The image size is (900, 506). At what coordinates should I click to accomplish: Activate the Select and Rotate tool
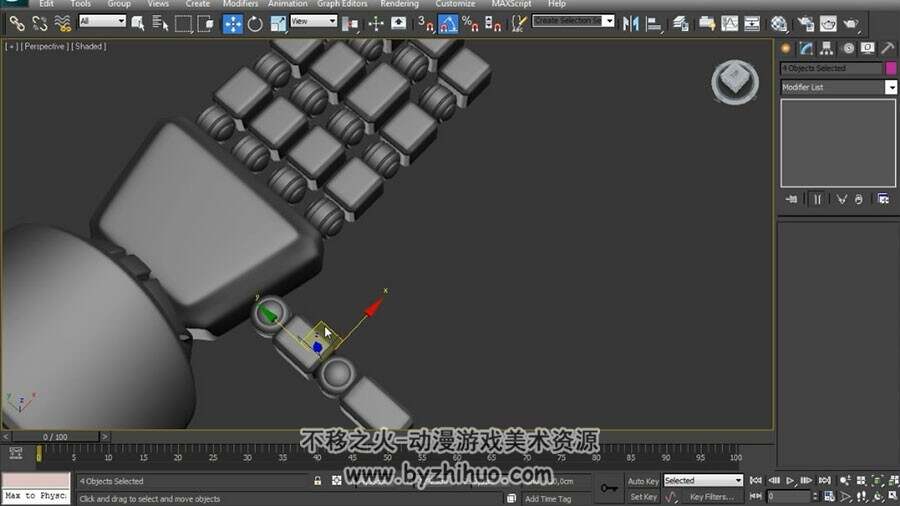[255, 24]
